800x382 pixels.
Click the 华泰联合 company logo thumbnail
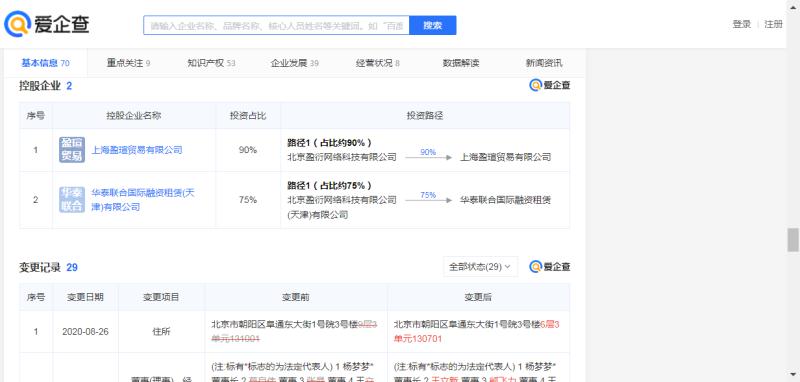tap(72, 200)
